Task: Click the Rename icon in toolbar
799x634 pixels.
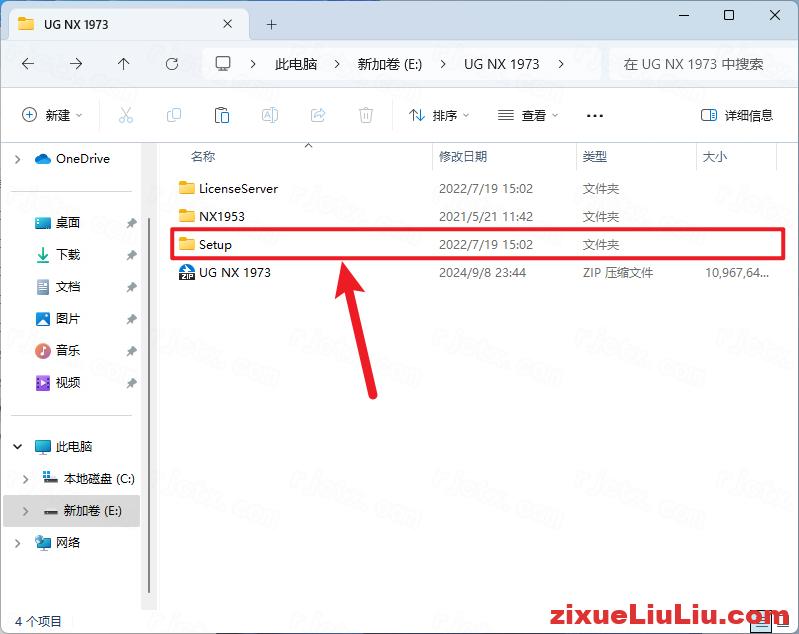Action: [270, 115]
